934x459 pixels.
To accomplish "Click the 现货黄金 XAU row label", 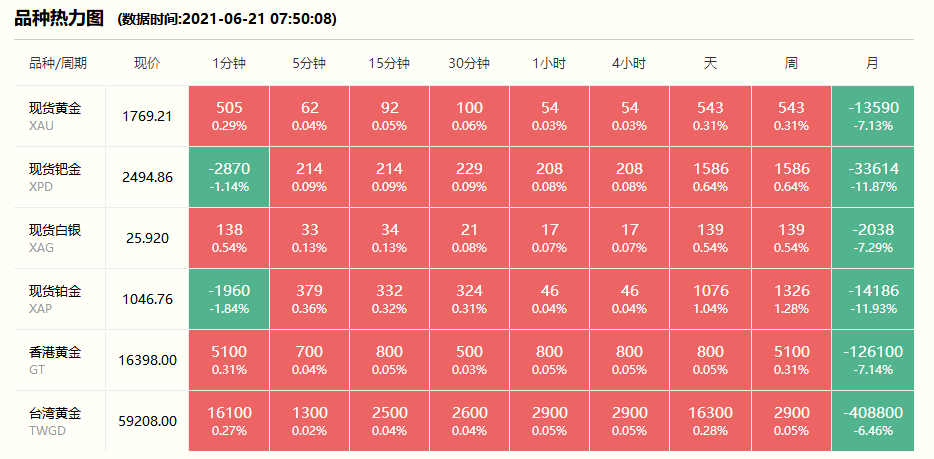I will [56, 116].
